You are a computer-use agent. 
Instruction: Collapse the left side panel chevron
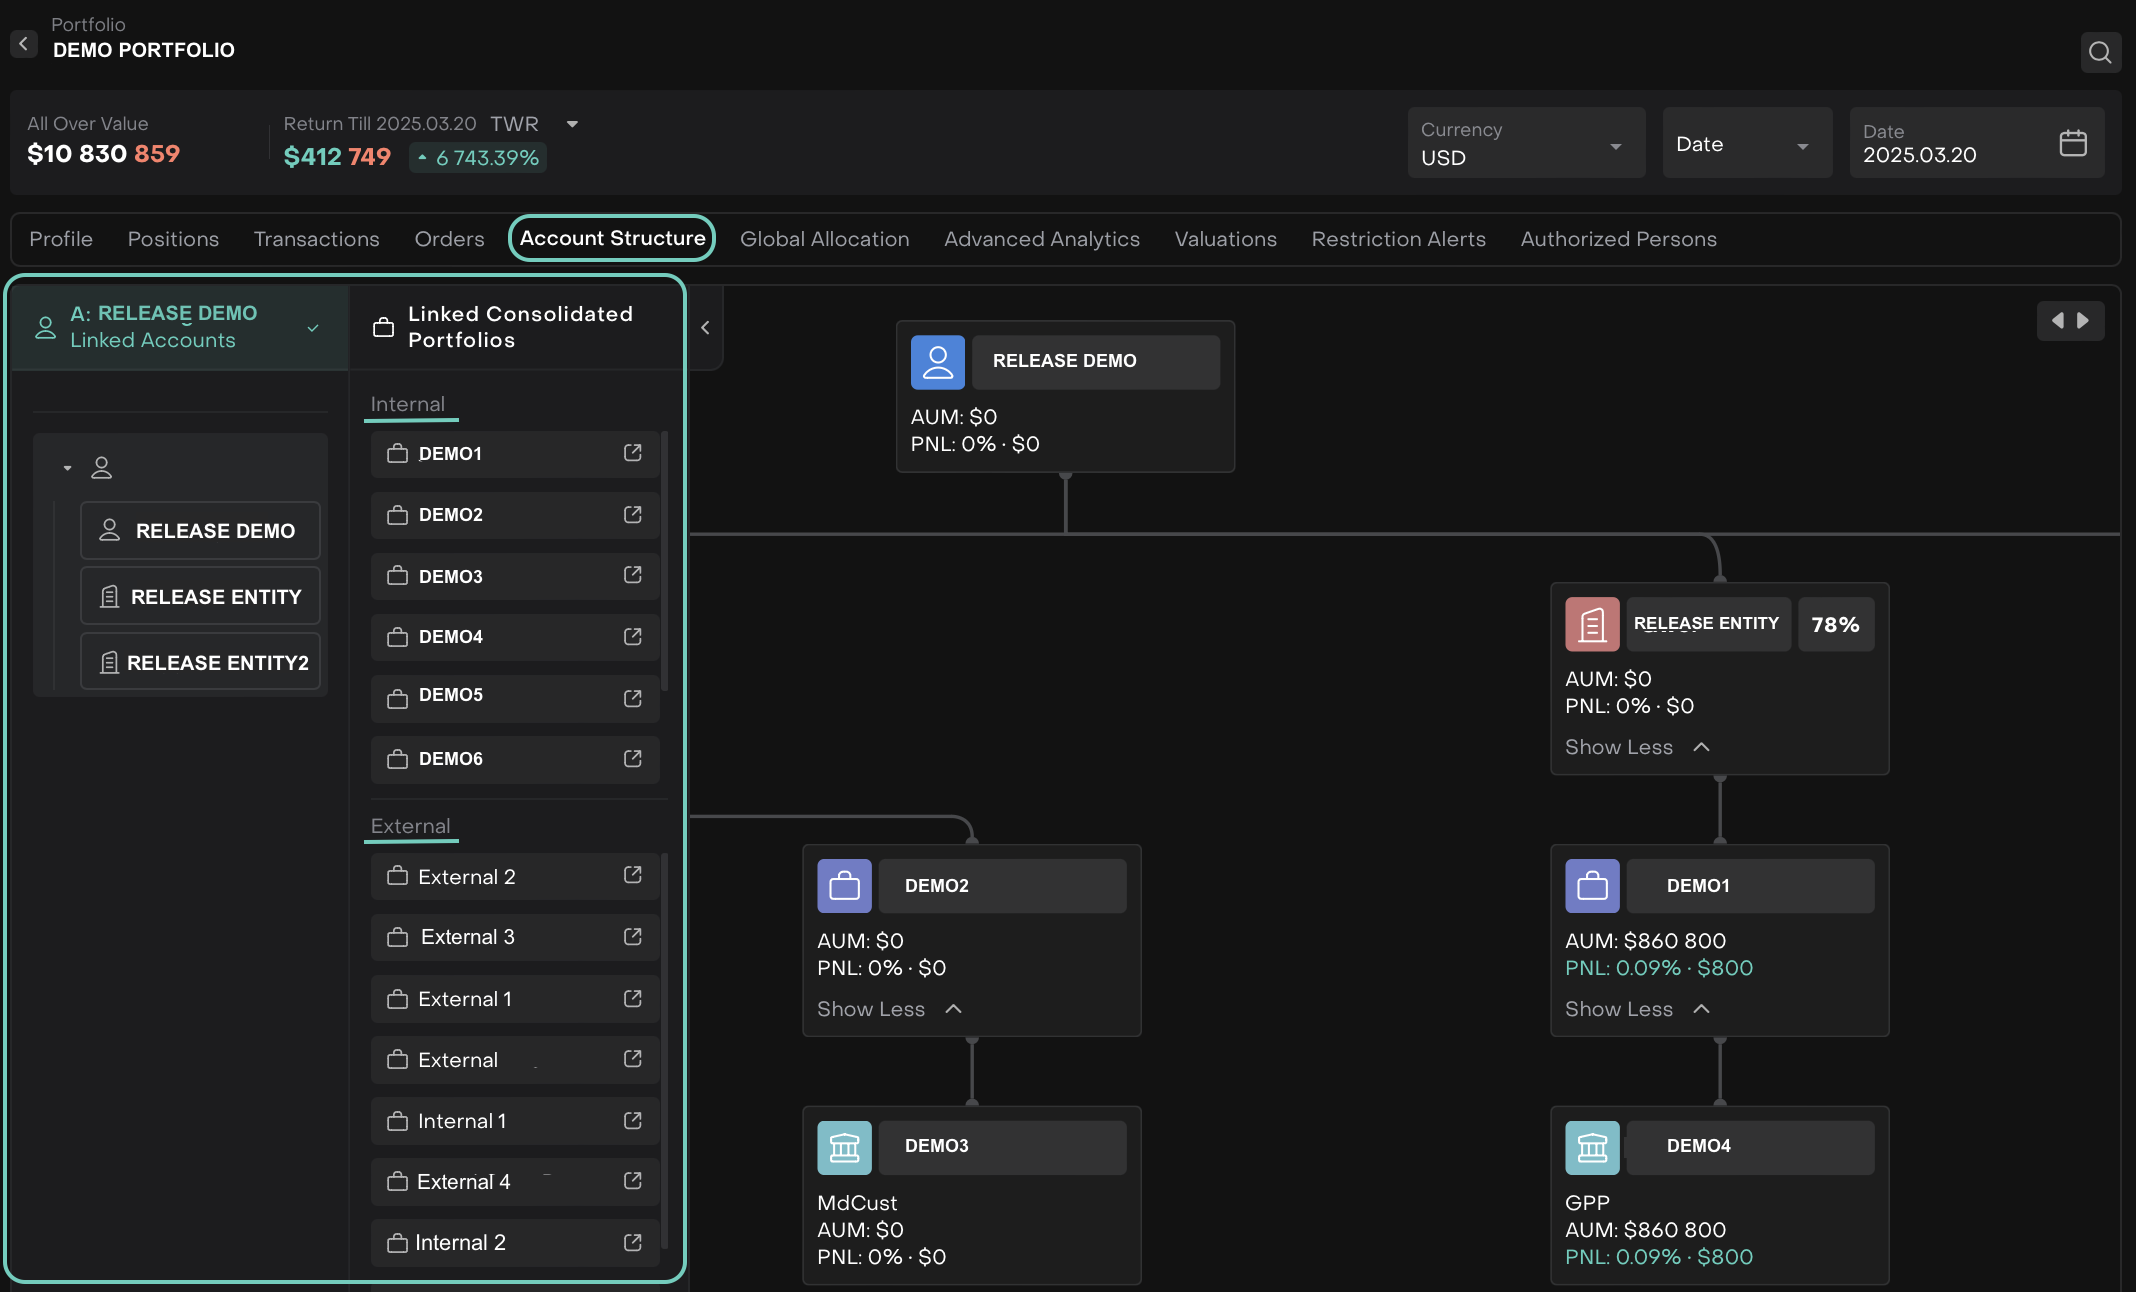tap(705, 328)
